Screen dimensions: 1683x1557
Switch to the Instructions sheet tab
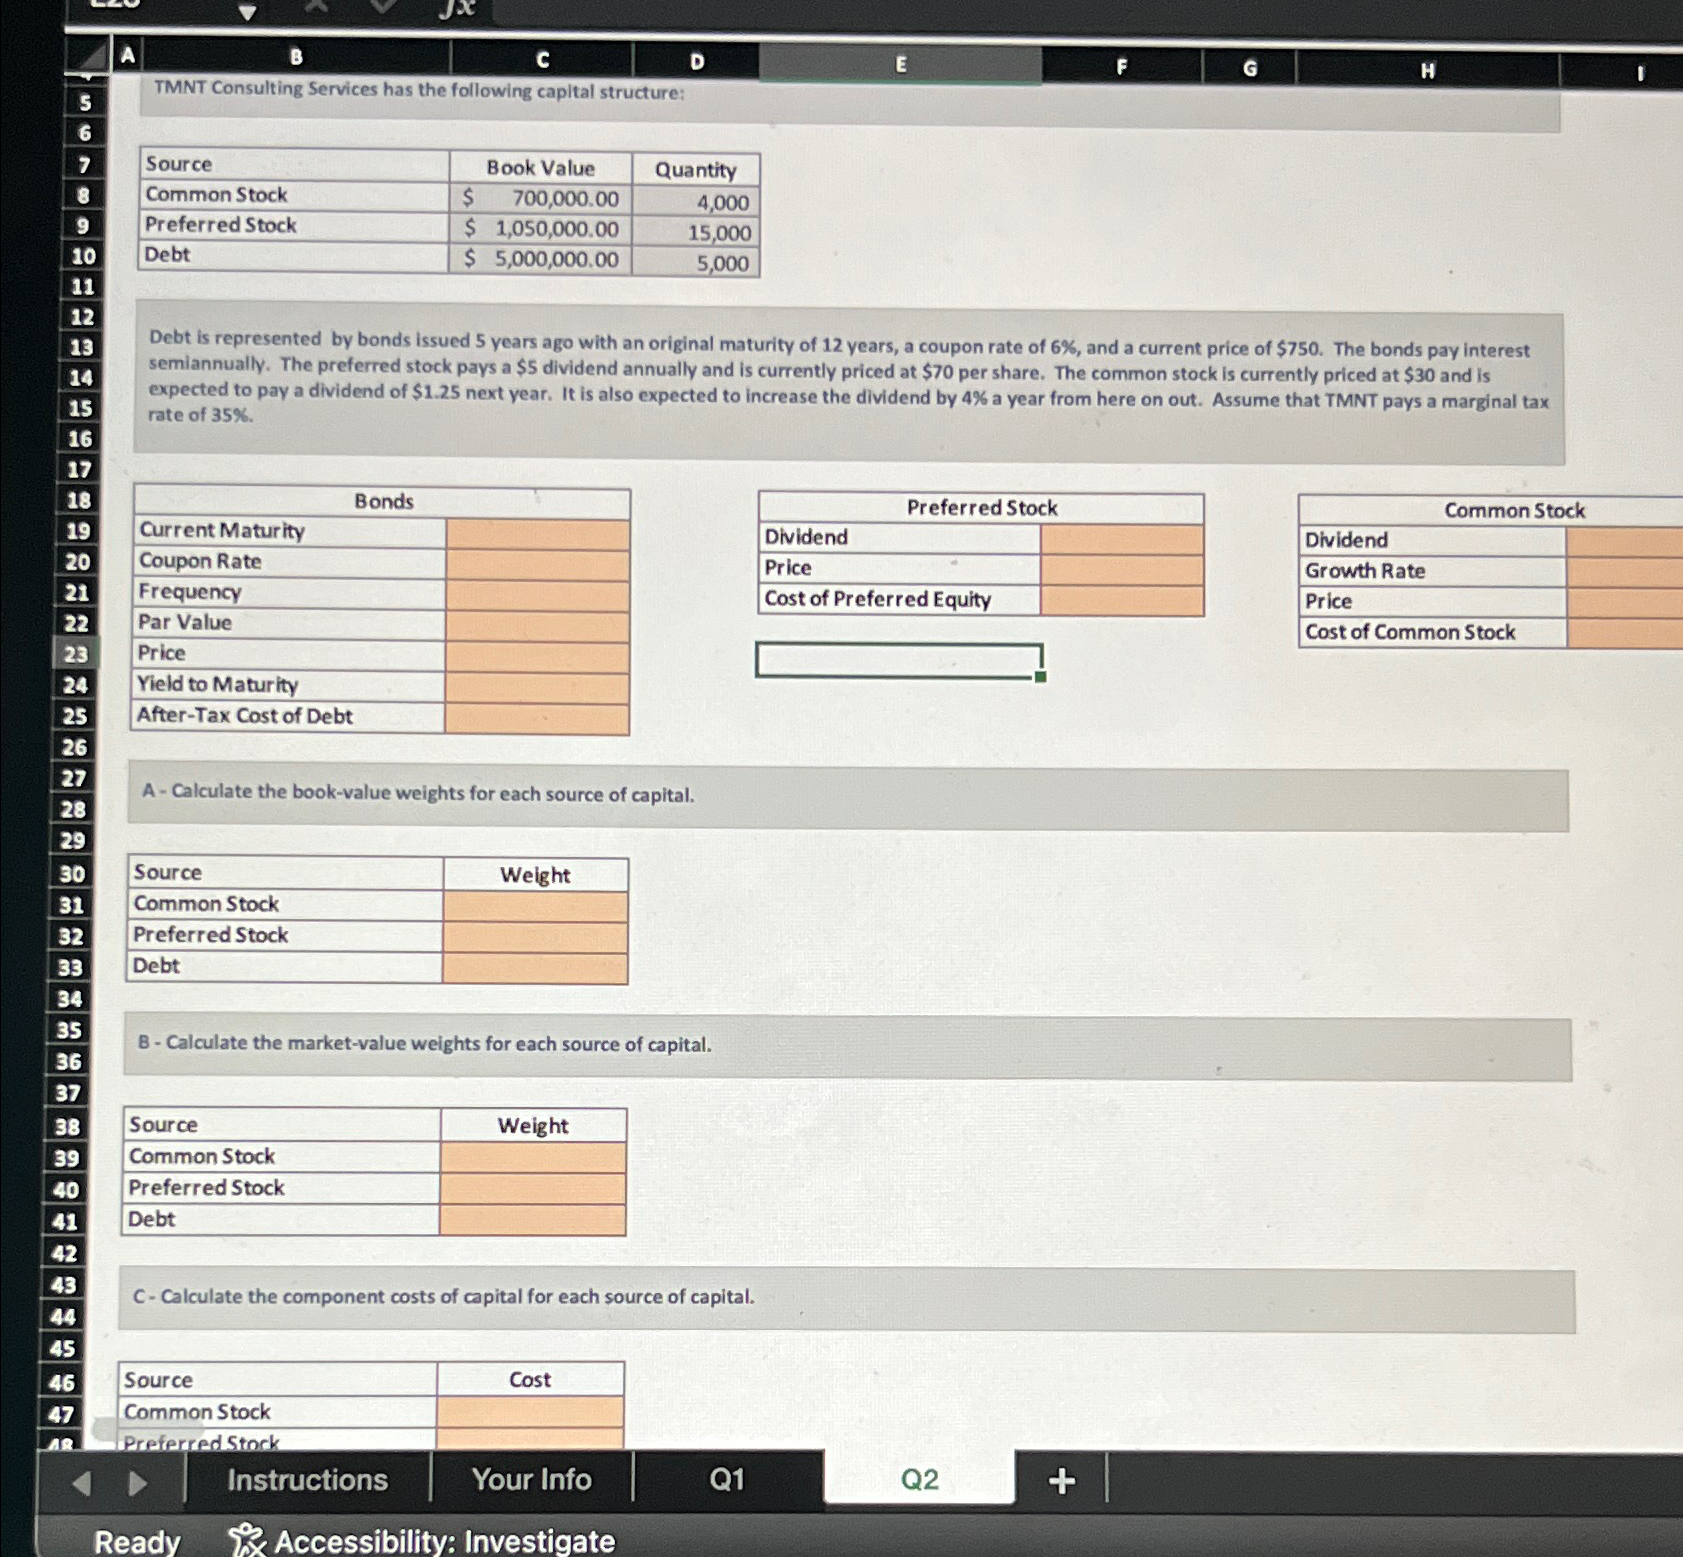pyautogui.click(x=307, y=1479)
